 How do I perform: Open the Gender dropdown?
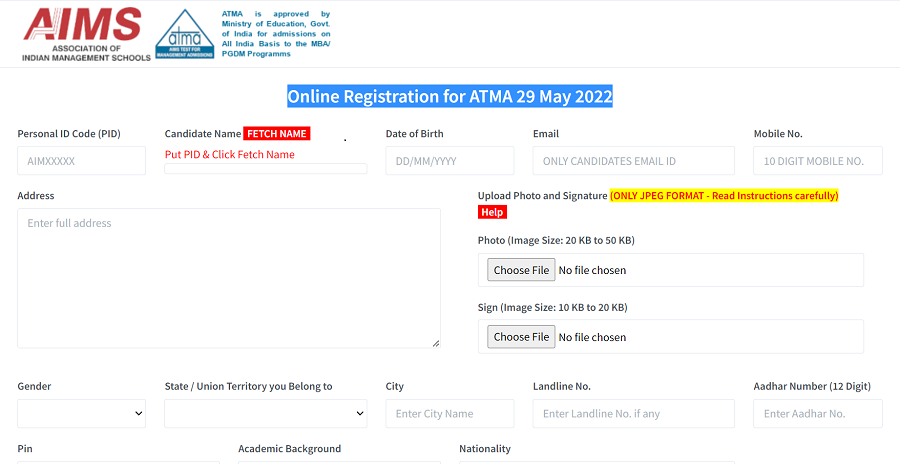pyautogui.click(x=81, y=413)
